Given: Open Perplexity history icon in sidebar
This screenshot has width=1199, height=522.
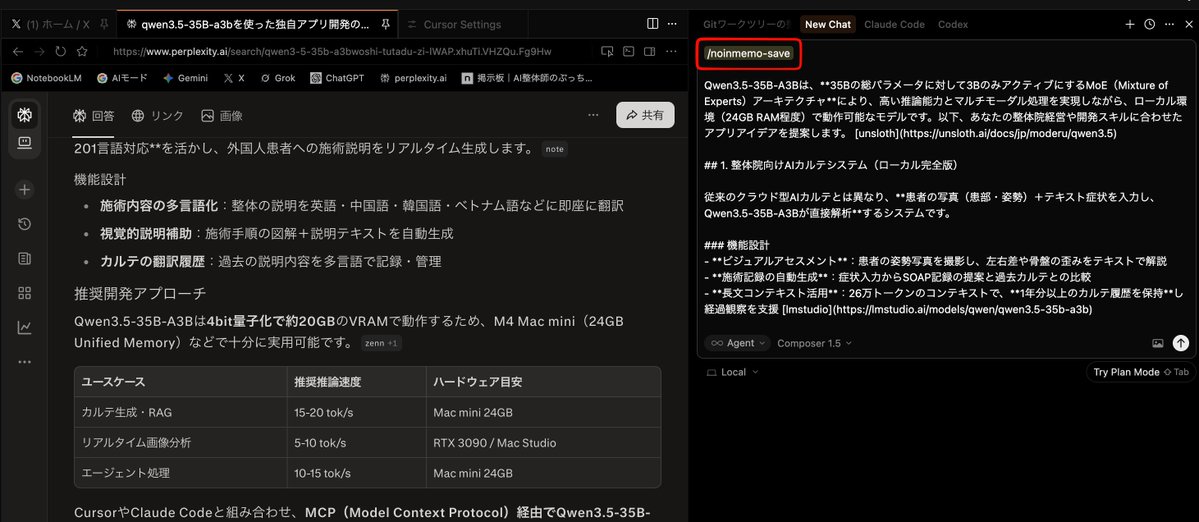Looking at the screenshot, I should (24, 224).
